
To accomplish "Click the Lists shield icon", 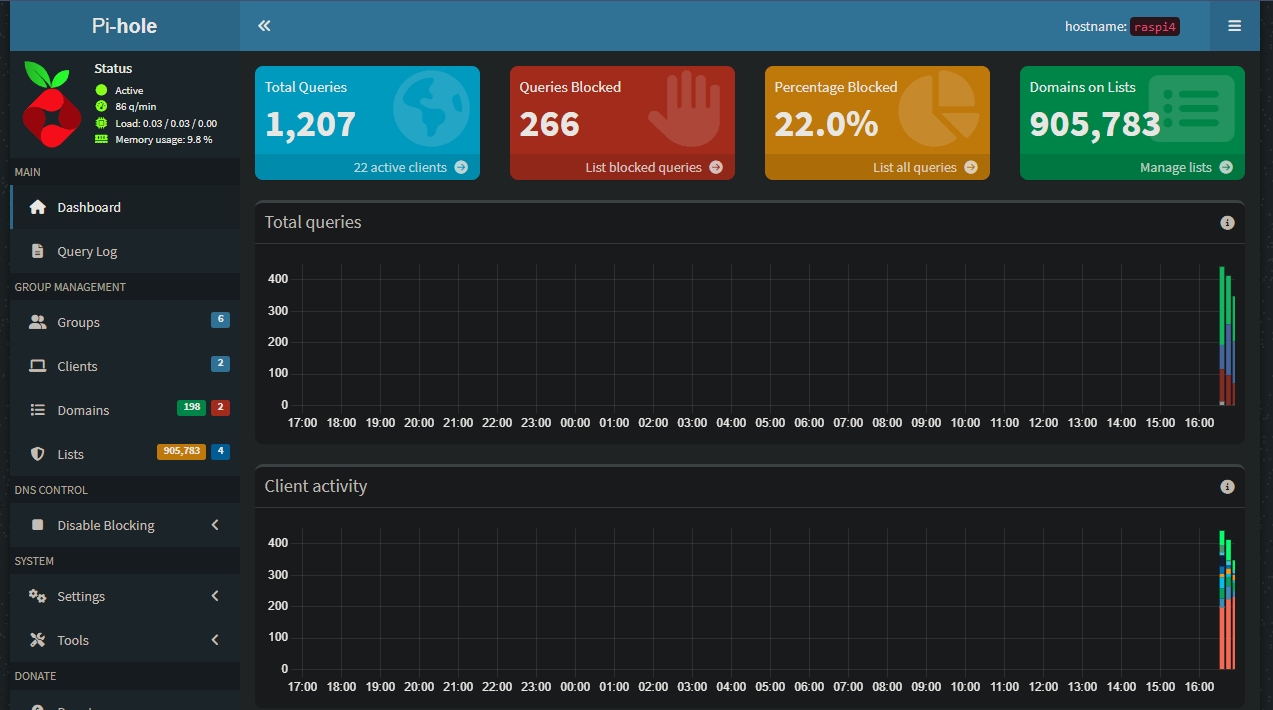I will point(37,453).
